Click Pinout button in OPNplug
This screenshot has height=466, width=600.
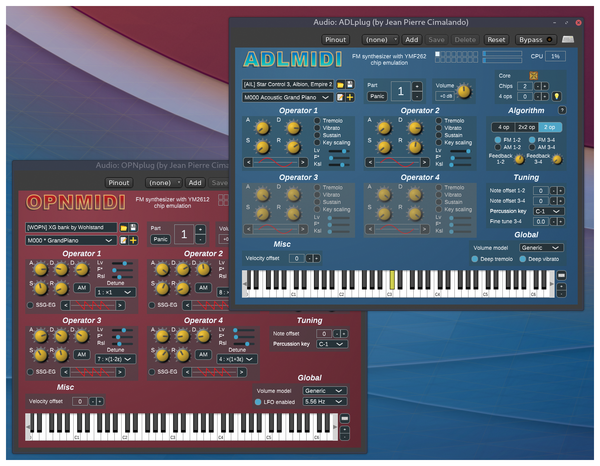[119, 182]
